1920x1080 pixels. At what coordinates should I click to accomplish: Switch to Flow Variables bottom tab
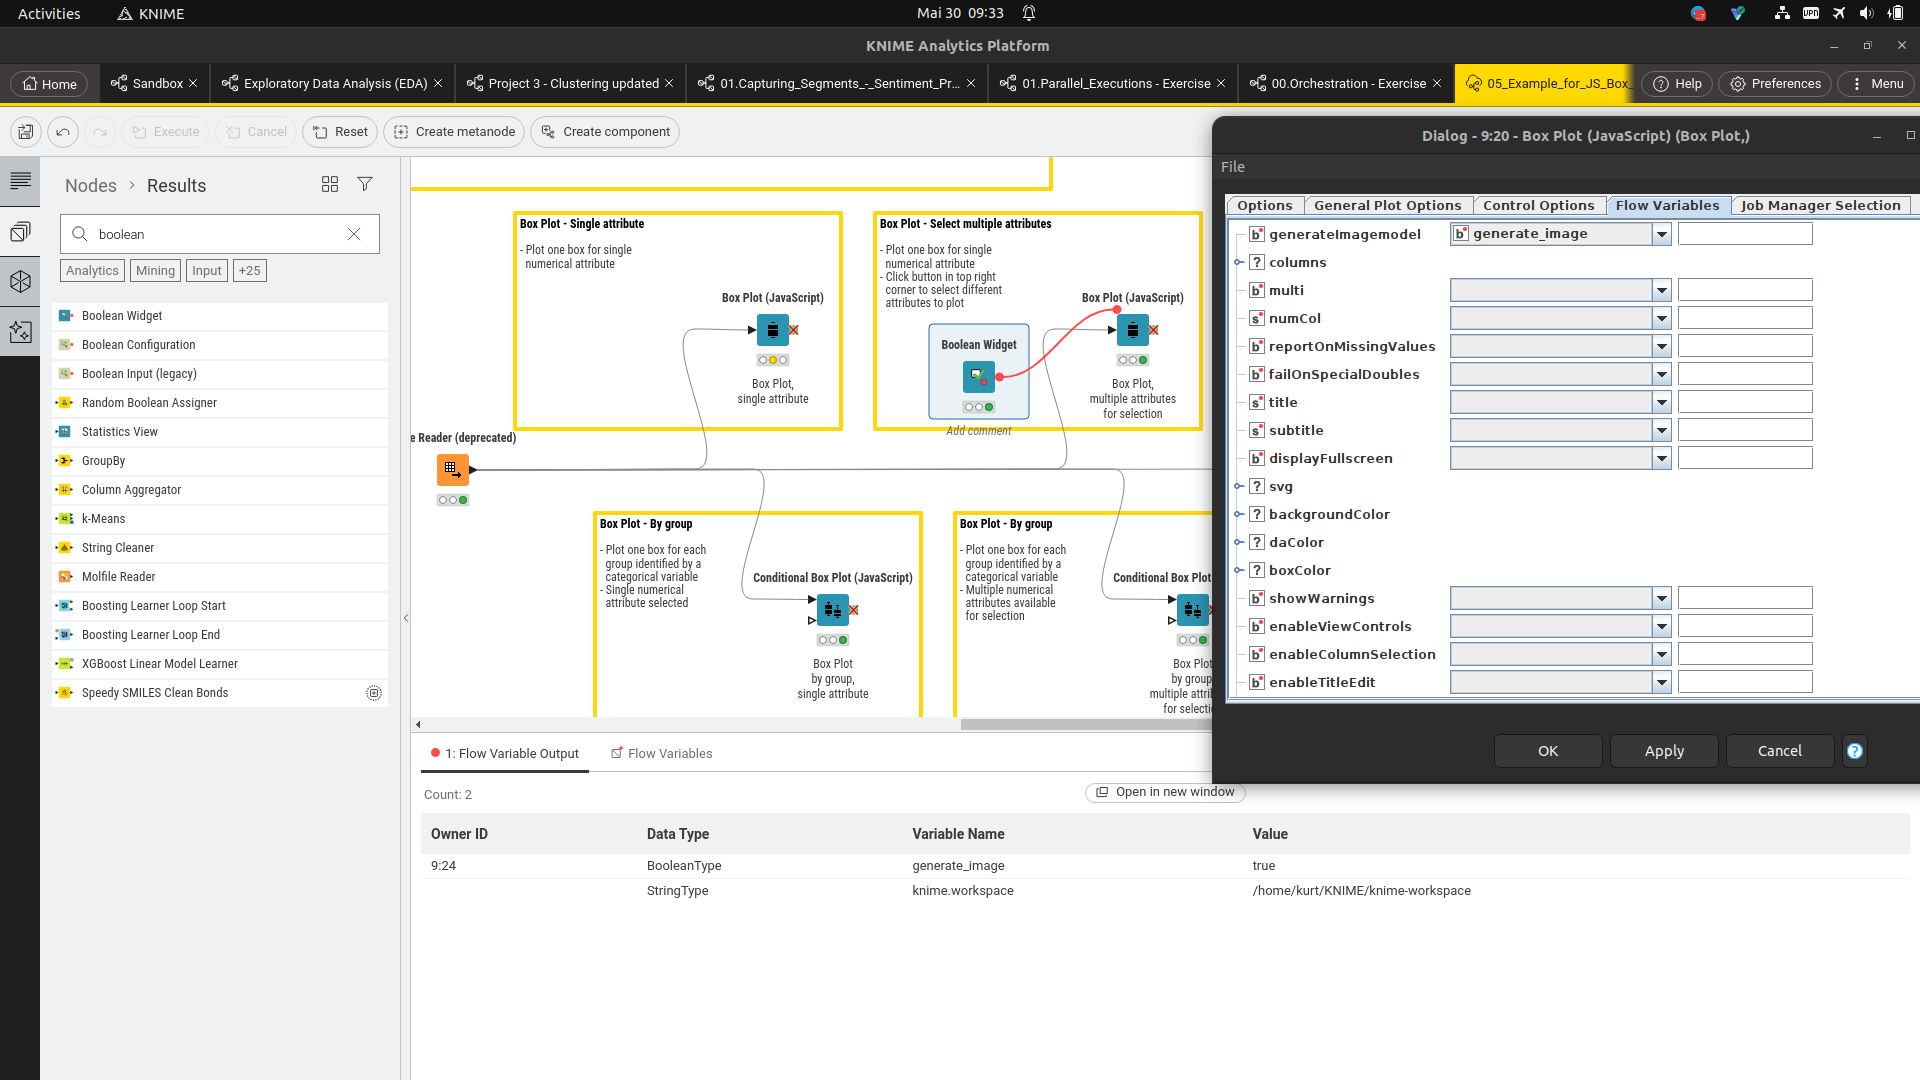662,754
